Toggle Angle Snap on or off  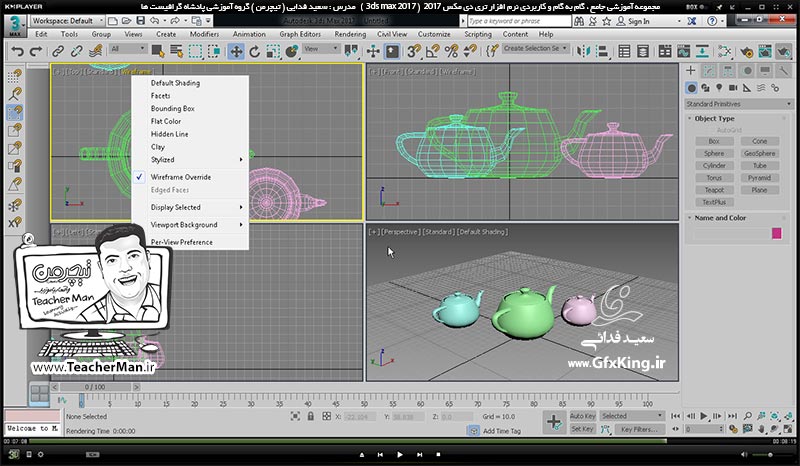tap(433, 52)
